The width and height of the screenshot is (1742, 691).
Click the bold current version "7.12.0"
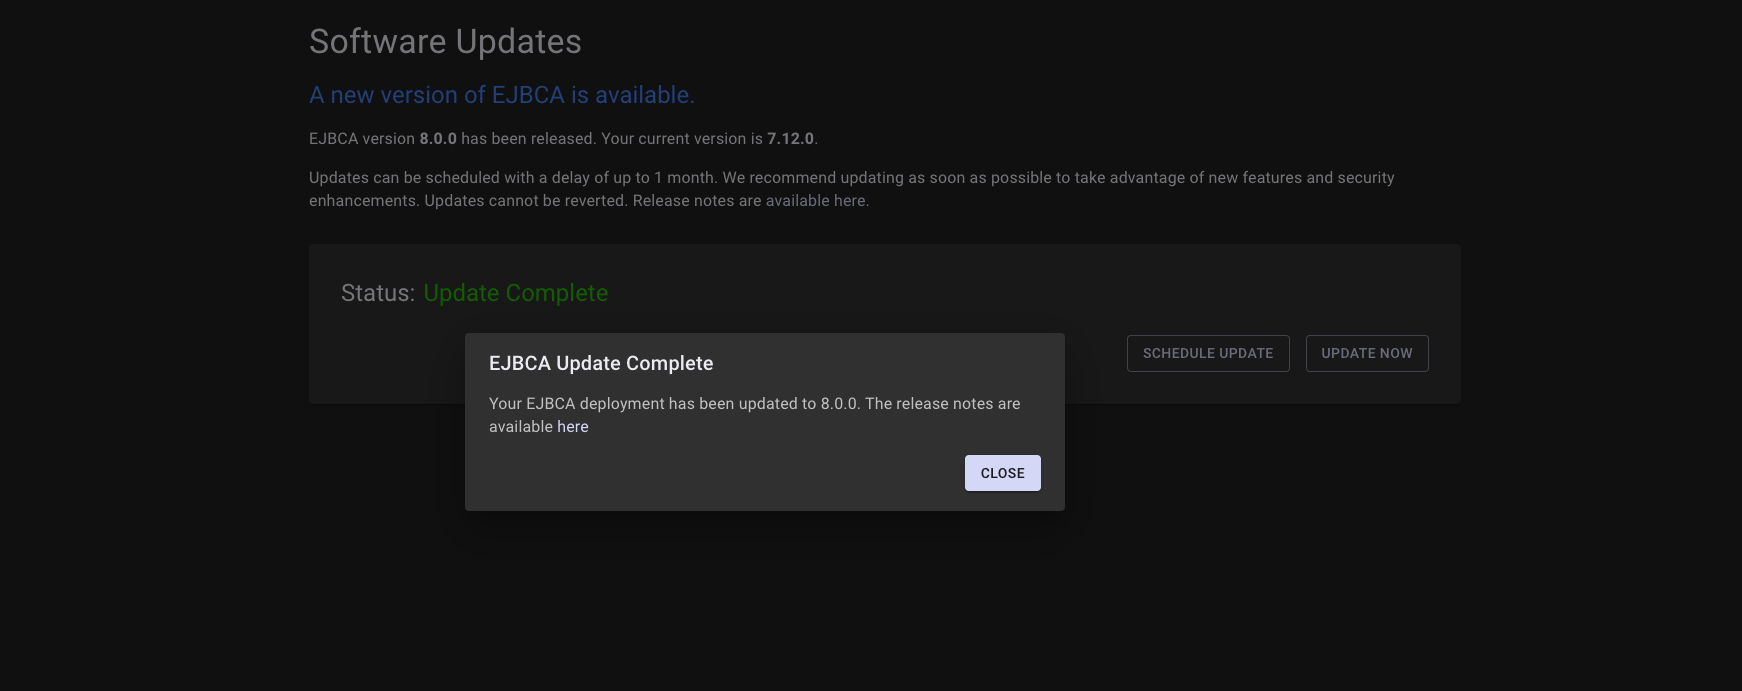[790, 139]
